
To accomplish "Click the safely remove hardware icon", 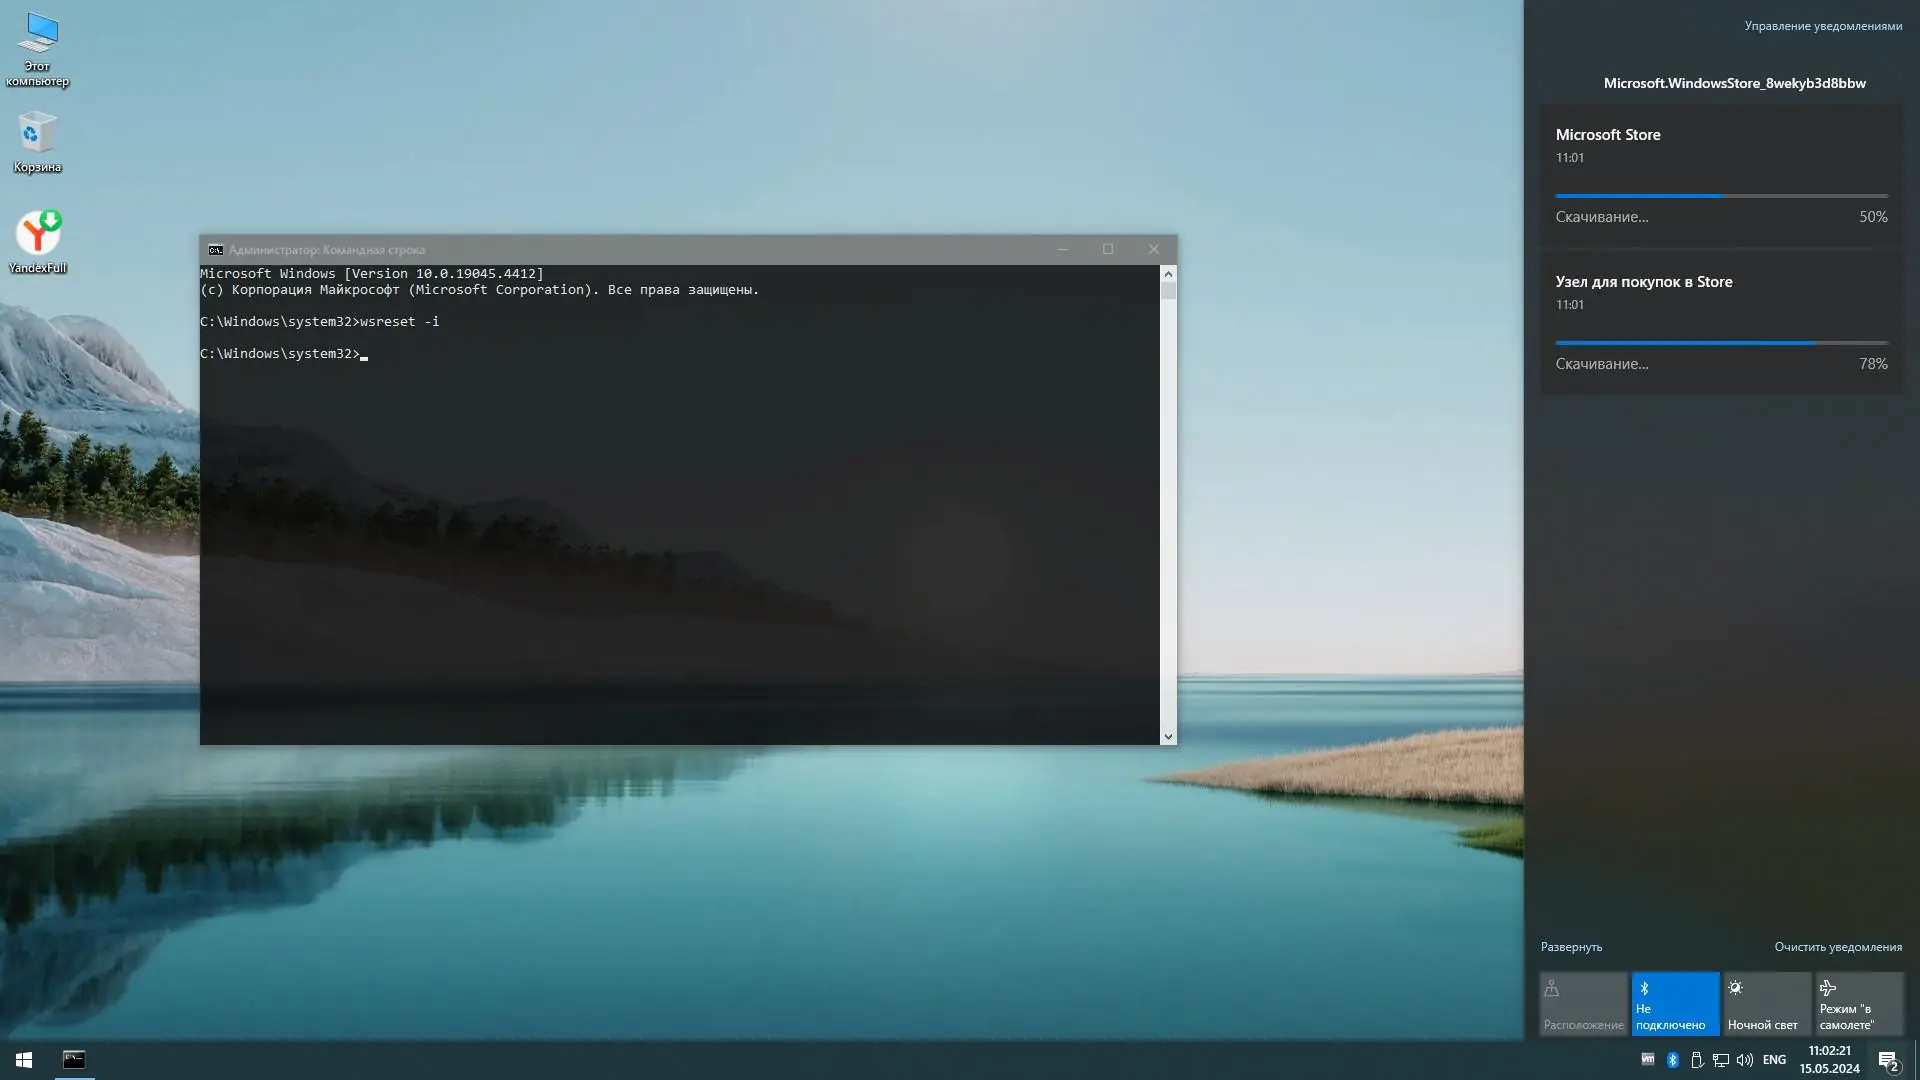I will (1697, 1060).
